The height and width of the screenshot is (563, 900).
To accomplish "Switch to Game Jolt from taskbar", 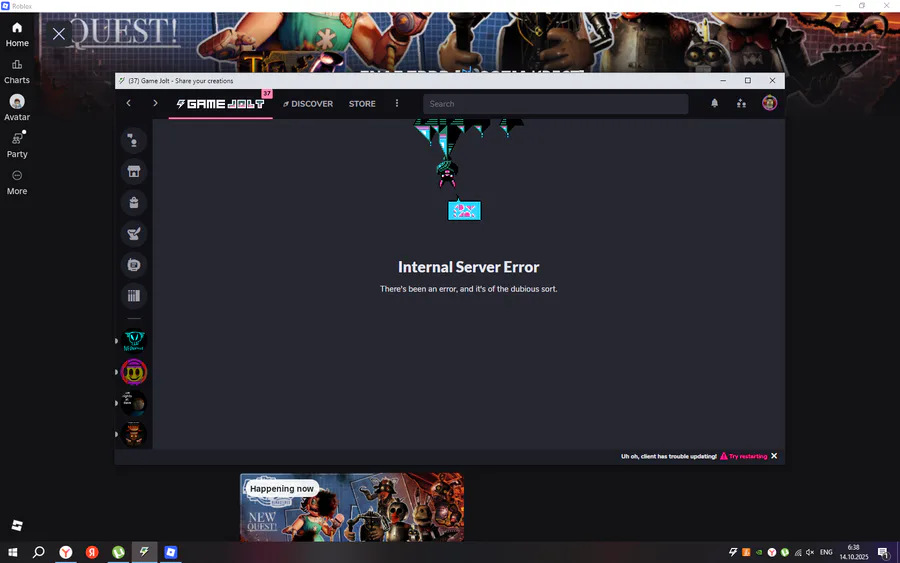I will (x=144, y=552).
